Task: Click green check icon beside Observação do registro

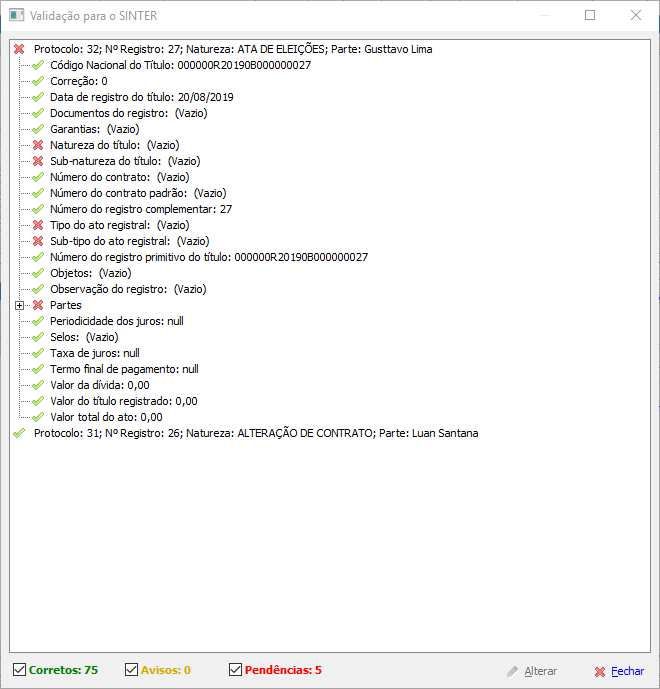Action: 38,289
